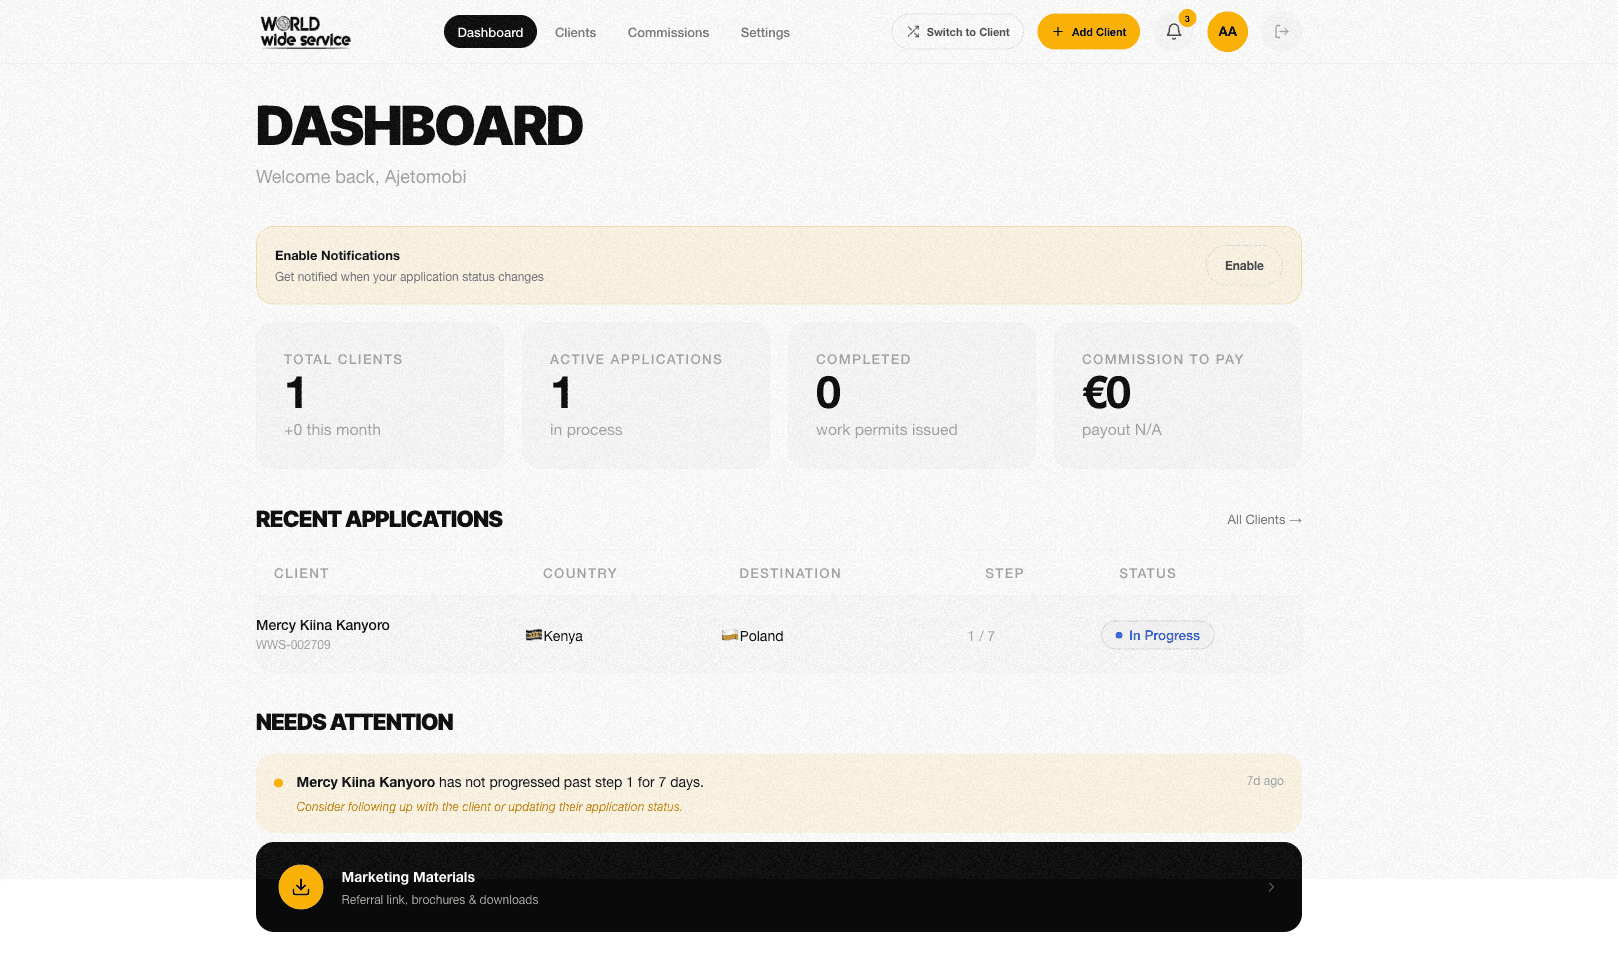Click the World Wide Service logo

pyautogui.click(x=304, y=31)
